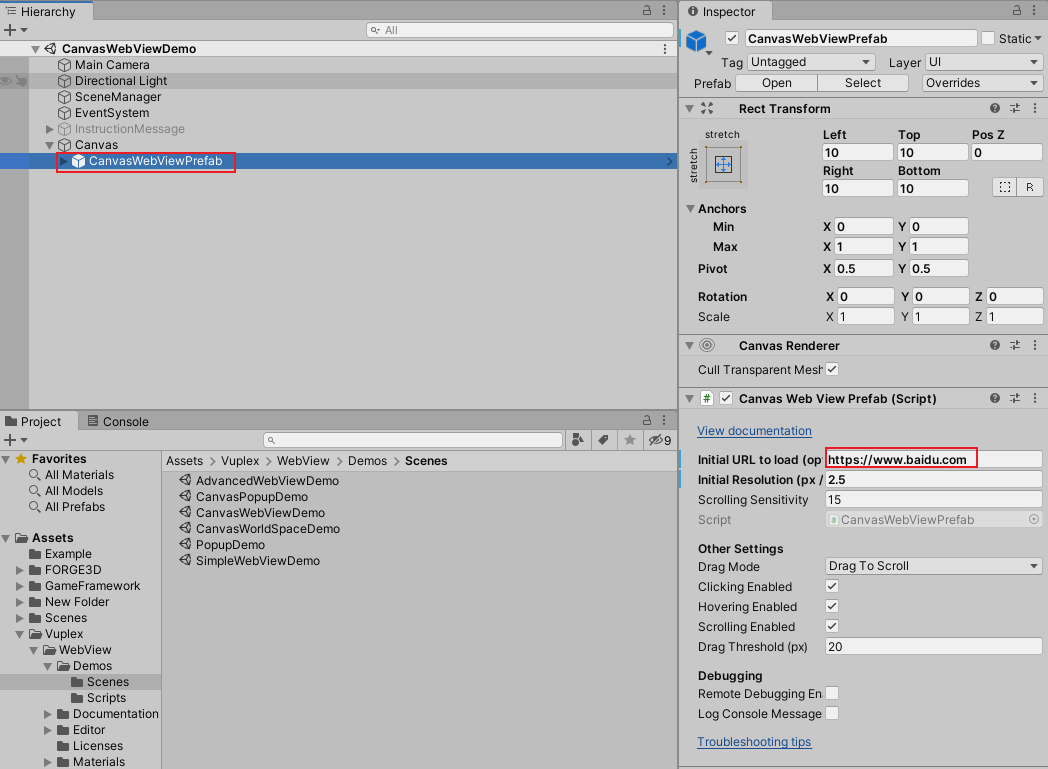
Task: Open the Drag Mode dropdown
Action: click(934, 566)
